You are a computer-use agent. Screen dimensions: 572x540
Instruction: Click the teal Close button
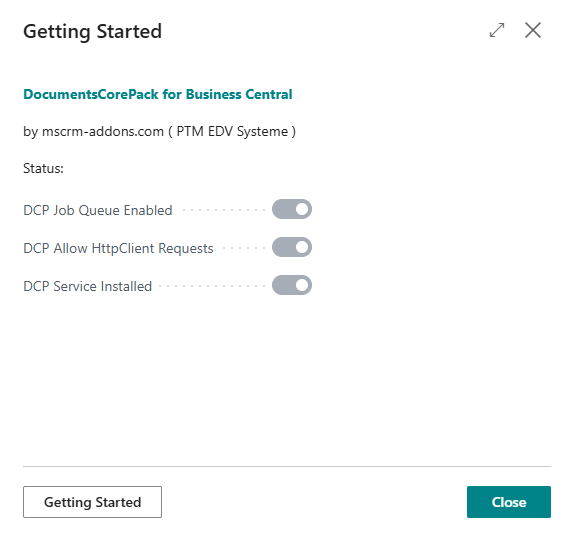click(509, 502)
